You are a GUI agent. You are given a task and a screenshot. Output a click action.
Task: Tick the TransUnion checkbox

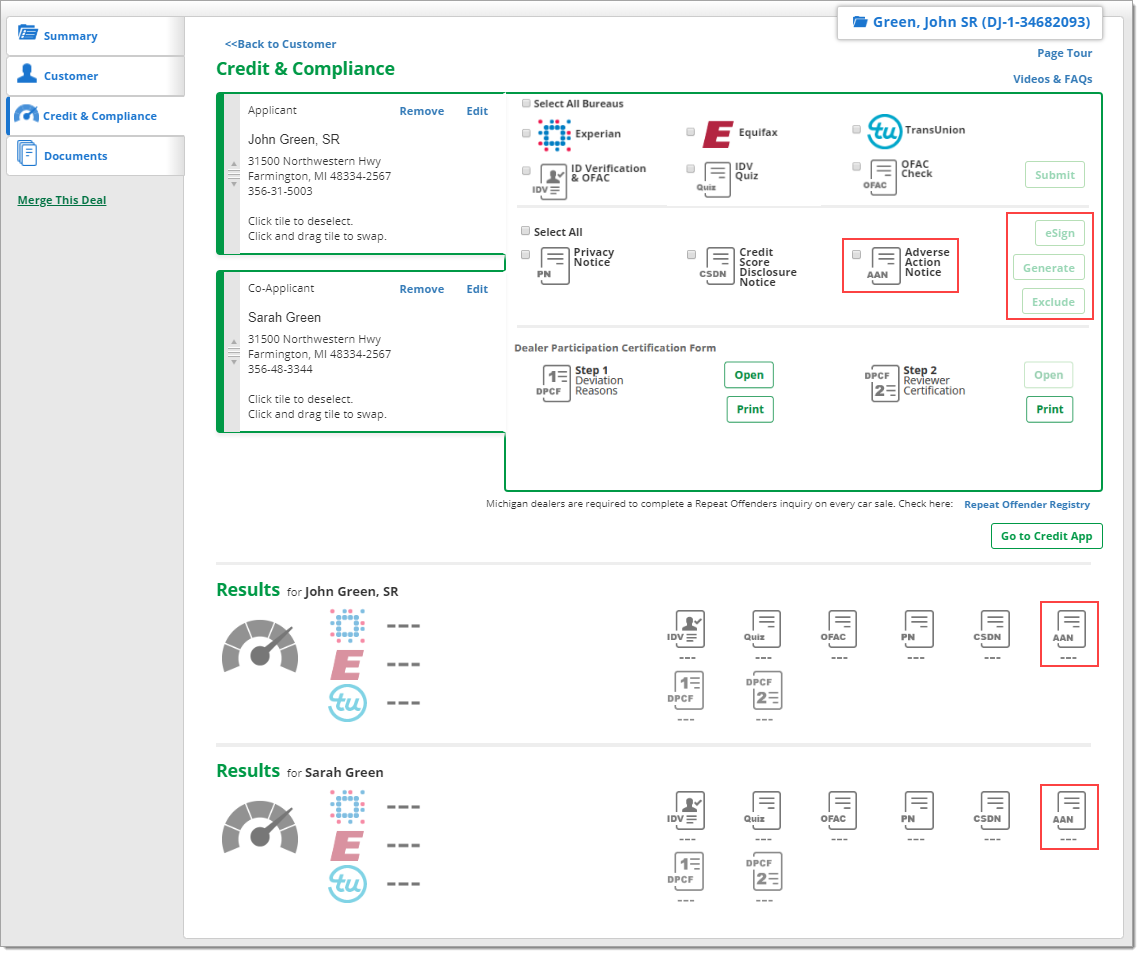point(856,129)
